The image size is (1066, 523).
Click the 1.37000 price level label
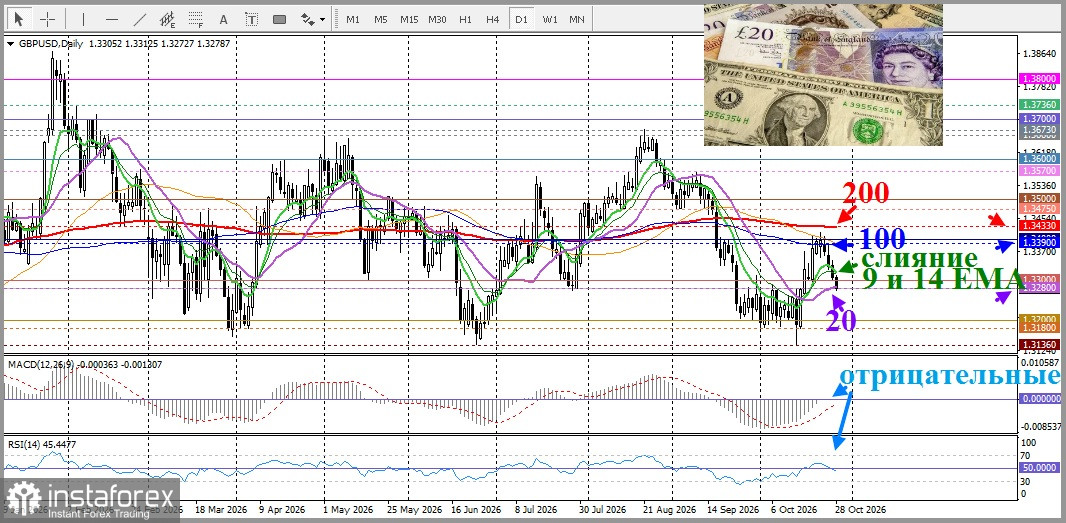(1039, 118)
